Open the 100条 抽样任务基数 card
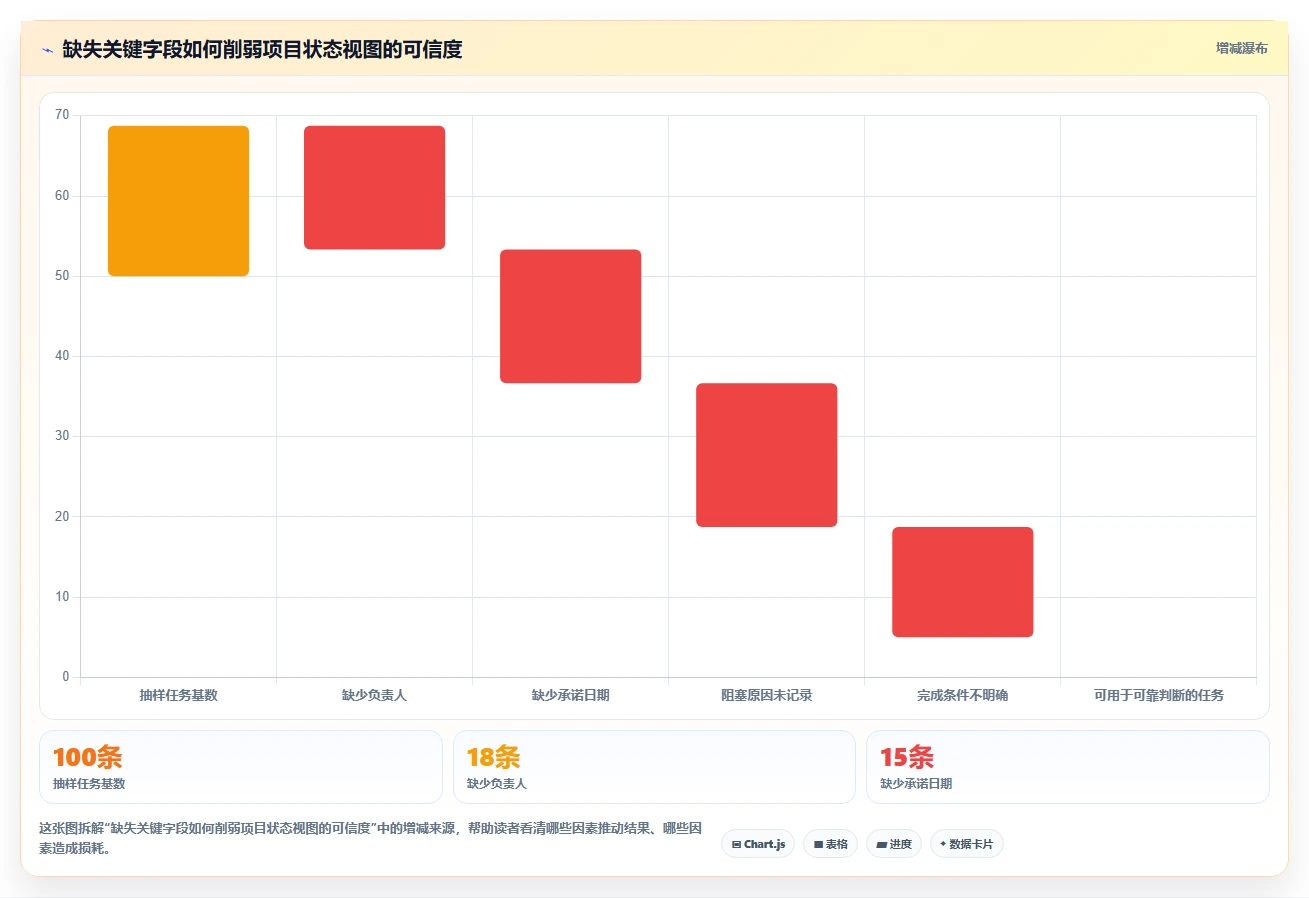Image resolution: width=1309 pixels, height=898 pixels. [240, 767]
